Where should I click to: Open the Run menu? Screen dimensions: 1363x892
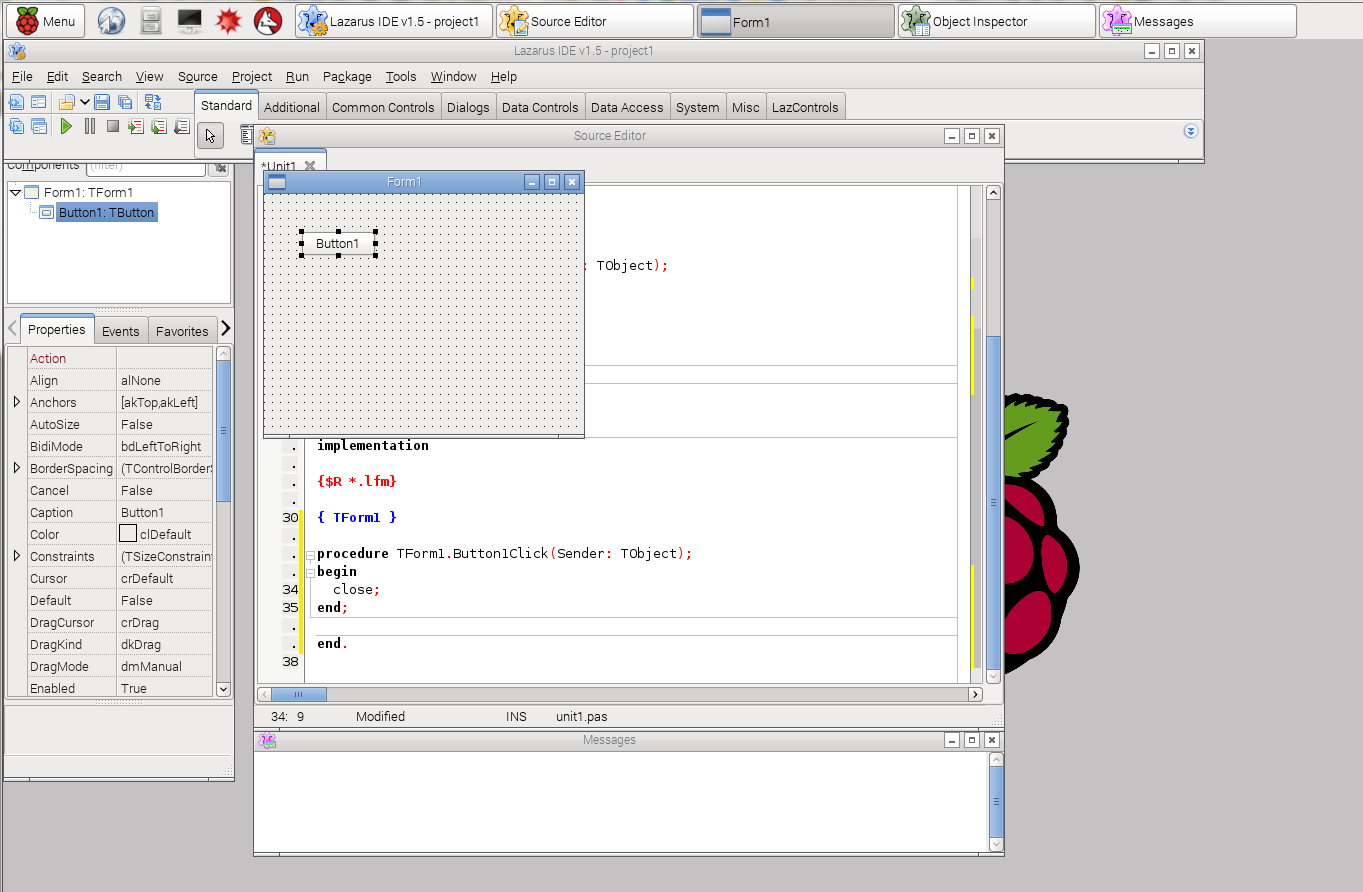297,76
